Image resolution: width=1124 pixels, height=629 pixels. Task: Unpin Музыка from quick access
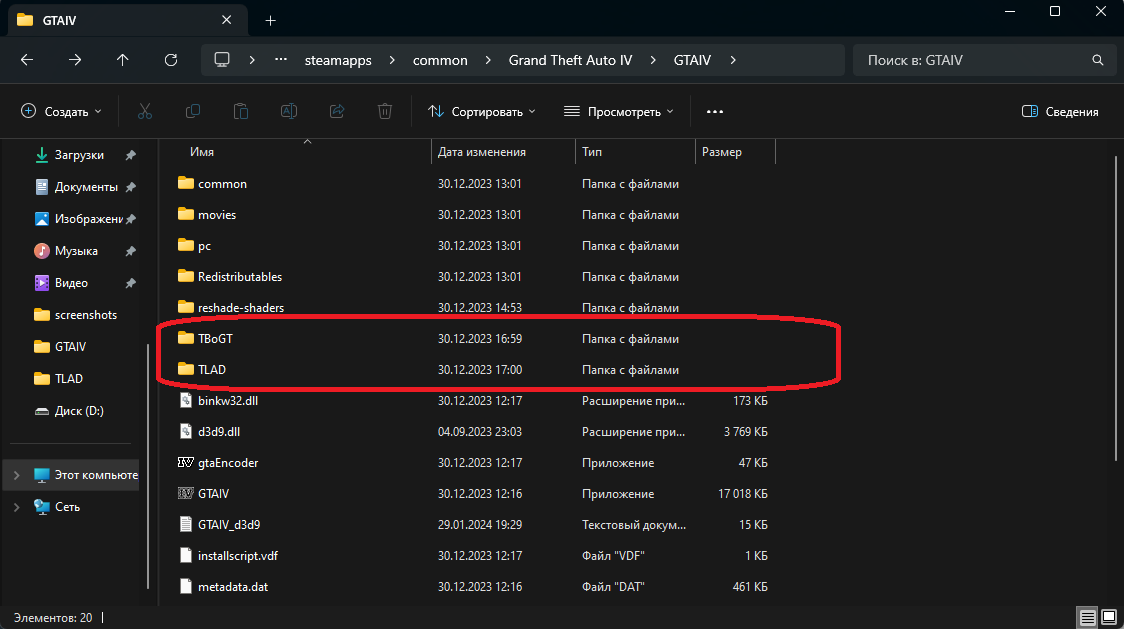tap(130, 251)
